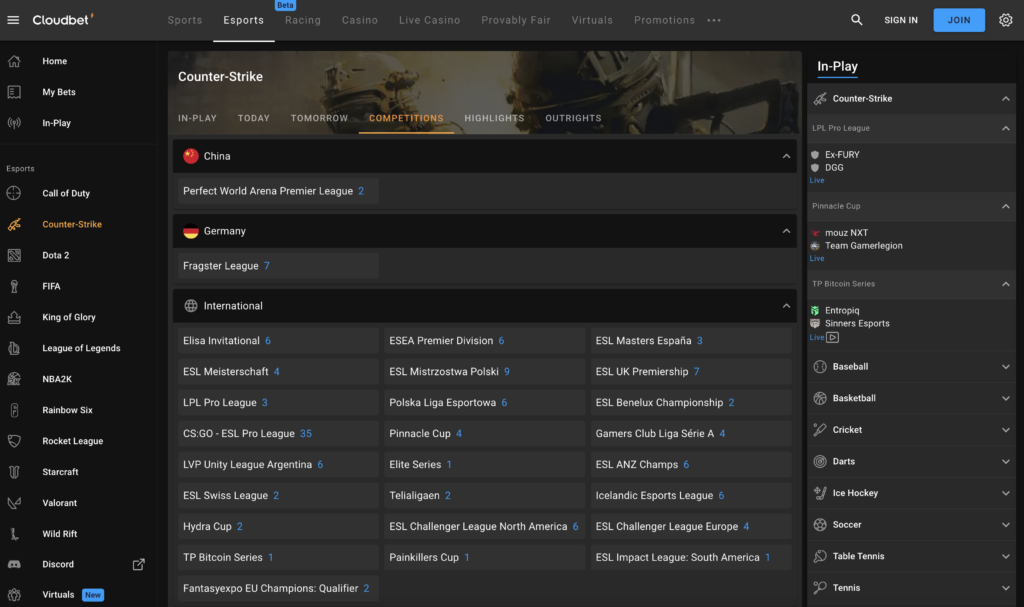Screen dimensions: 1024x607
Task: Click the Counter-Strike rifle icon in sidebar
Action: (x=14, y=224)
